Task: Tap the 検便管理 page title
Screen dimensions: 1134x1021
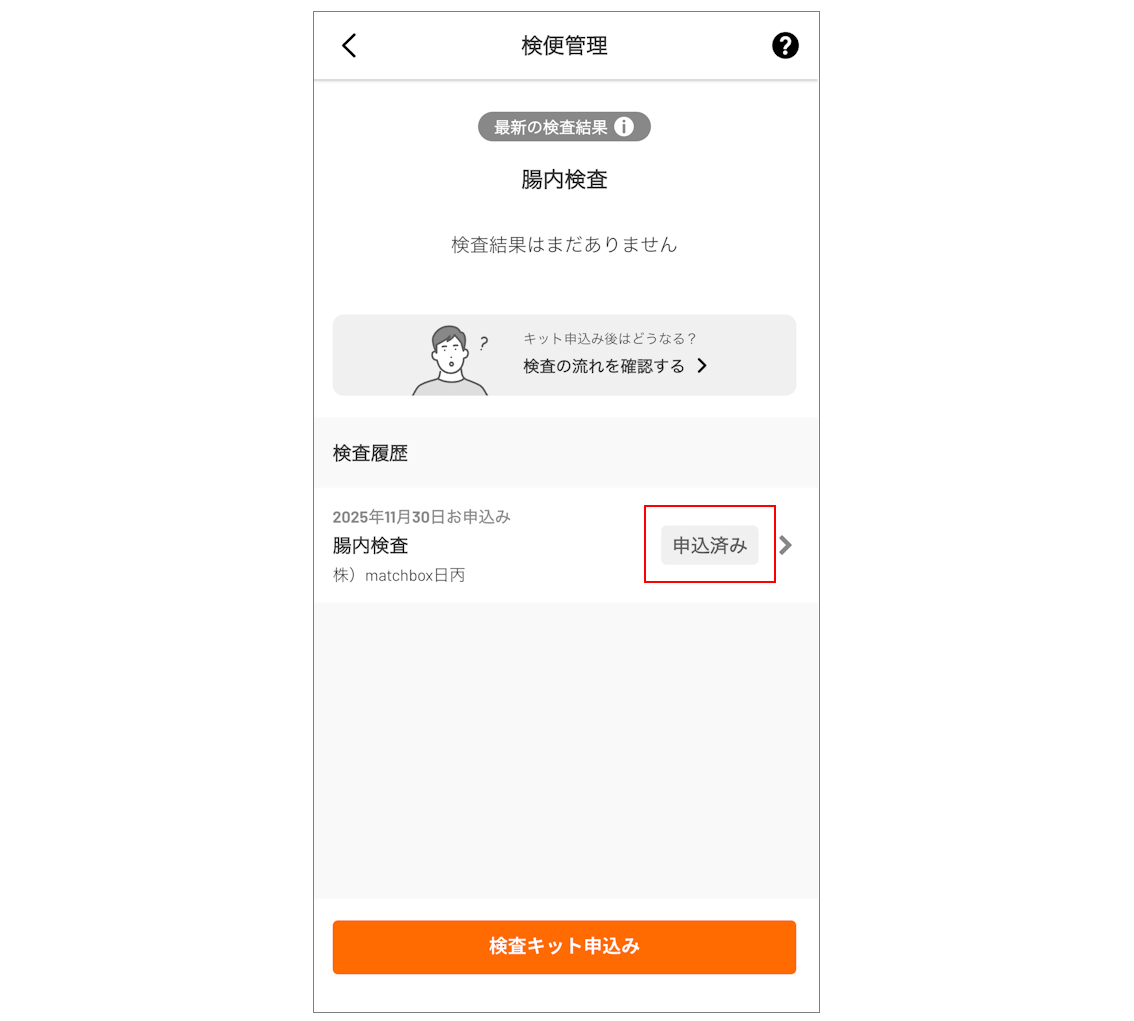Action: (x=564, y=46)
